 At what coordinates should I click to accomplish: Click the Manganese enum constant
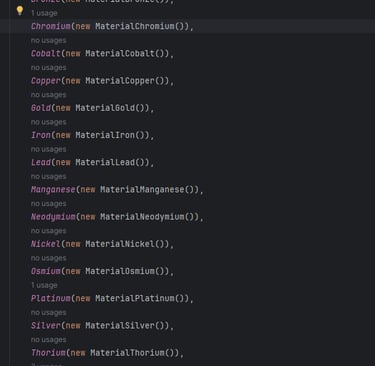(x=53, y=190)
